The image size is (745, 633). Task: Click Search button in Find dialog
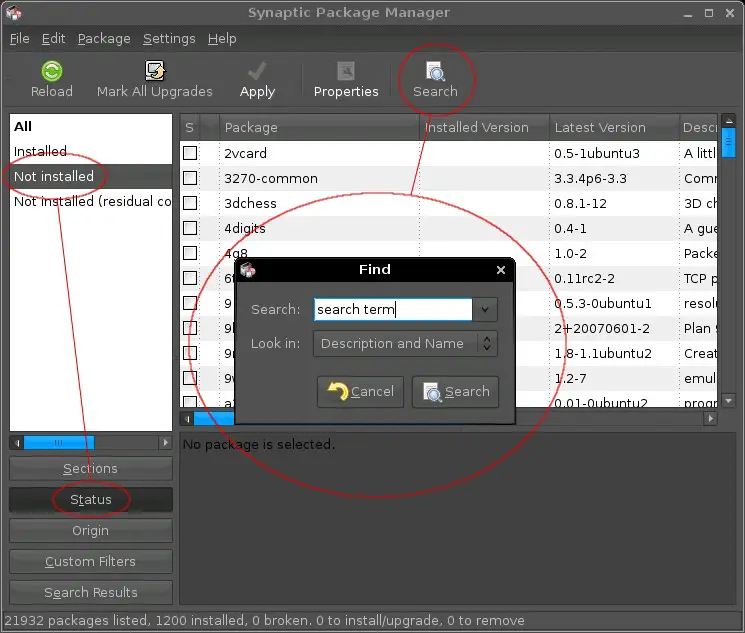click(456, 392)
